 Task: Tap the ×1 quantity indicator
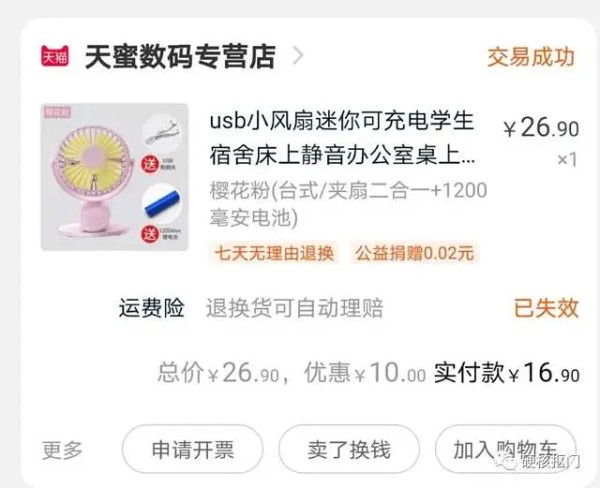click(567, 160)
